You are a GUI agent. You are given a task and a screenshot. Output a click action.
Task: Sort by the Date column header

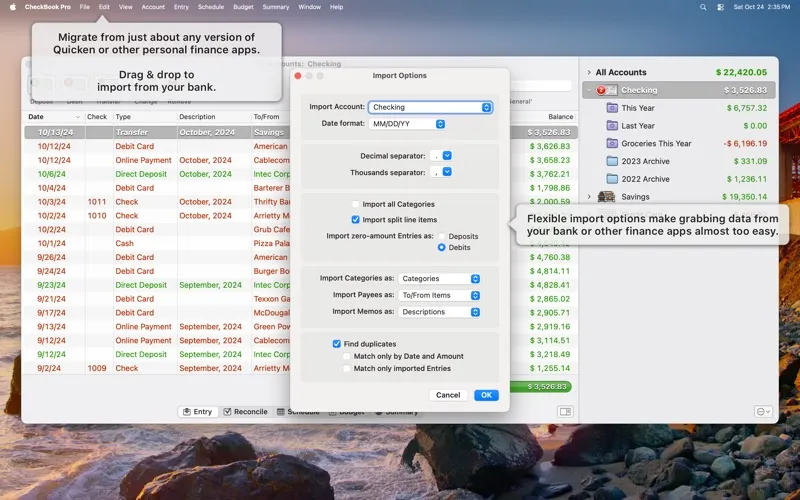click(55, 117)
